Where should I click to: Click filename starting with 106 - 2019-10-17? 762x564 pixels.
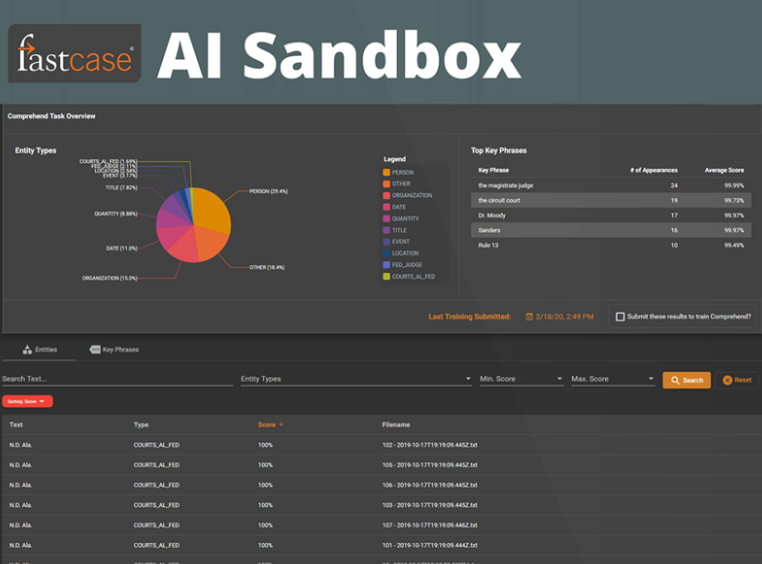point(430,485)
